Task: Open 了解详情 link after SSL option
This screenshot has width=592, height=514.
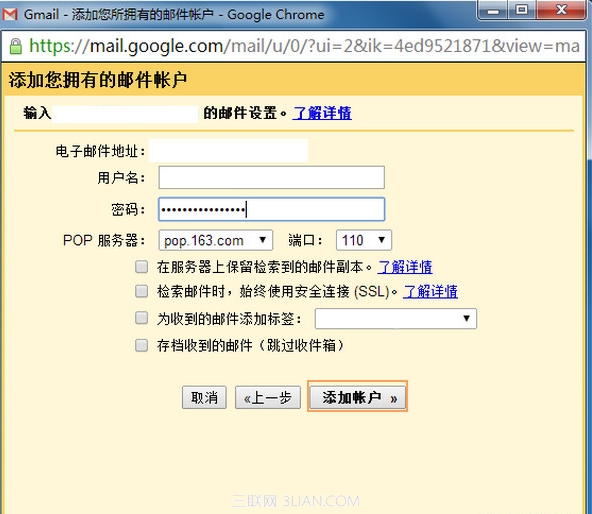Action: [x=430, y=292]
